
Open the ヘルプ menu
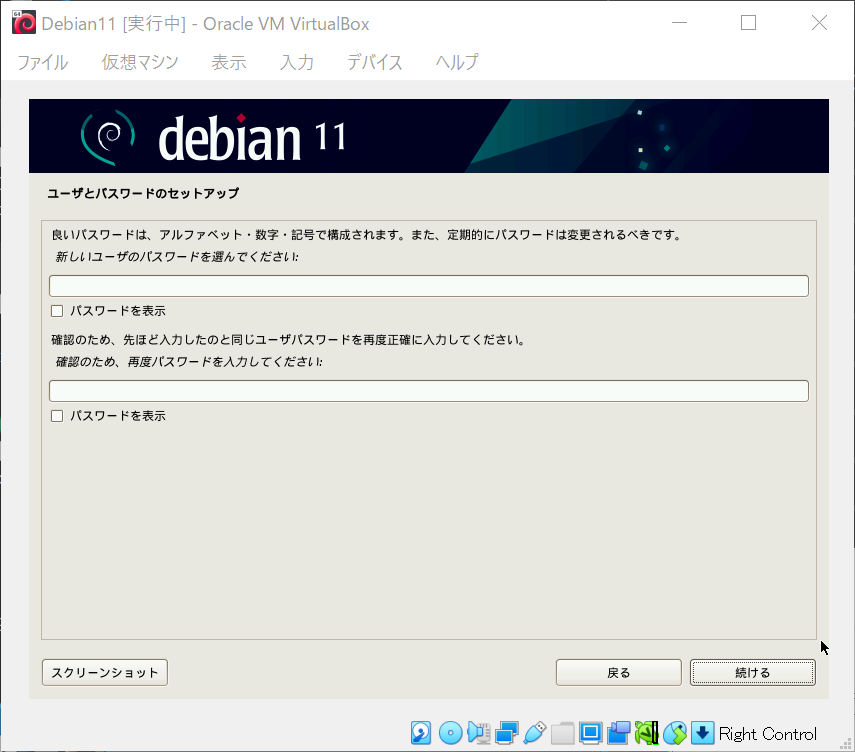(x=457, y=62)
